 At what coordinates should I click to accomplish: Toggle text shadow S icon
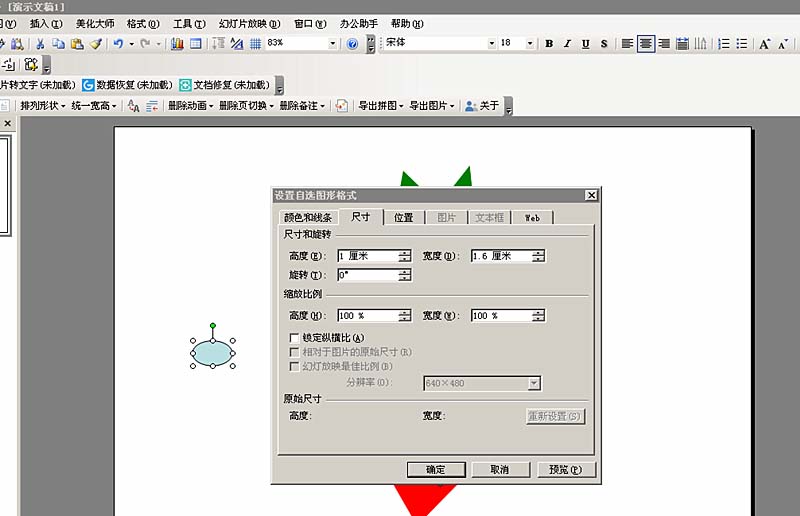pyautogui.click(x=604, y=44)
